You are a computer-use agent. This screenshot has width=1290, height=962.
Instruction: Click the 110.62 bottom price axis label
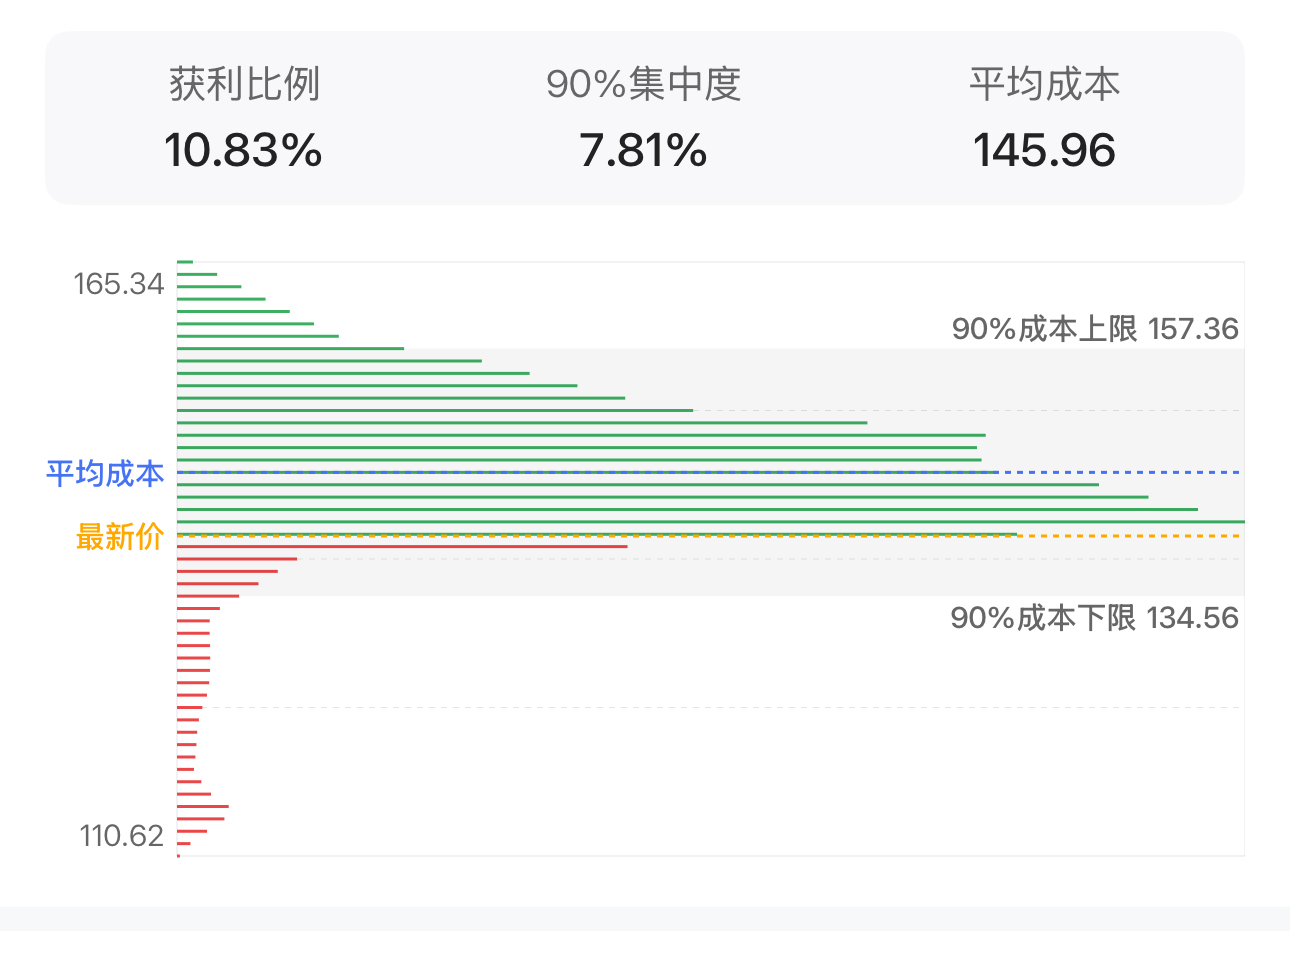click(122, 836)
